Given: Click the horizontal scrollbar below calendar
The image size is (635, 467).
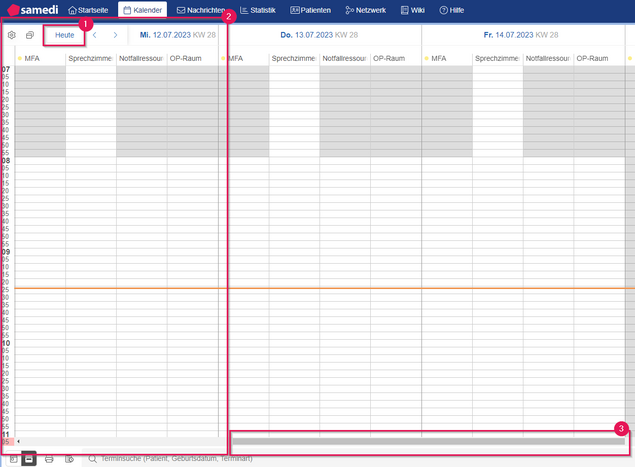Looking at the screenshot, I should 428,440.
